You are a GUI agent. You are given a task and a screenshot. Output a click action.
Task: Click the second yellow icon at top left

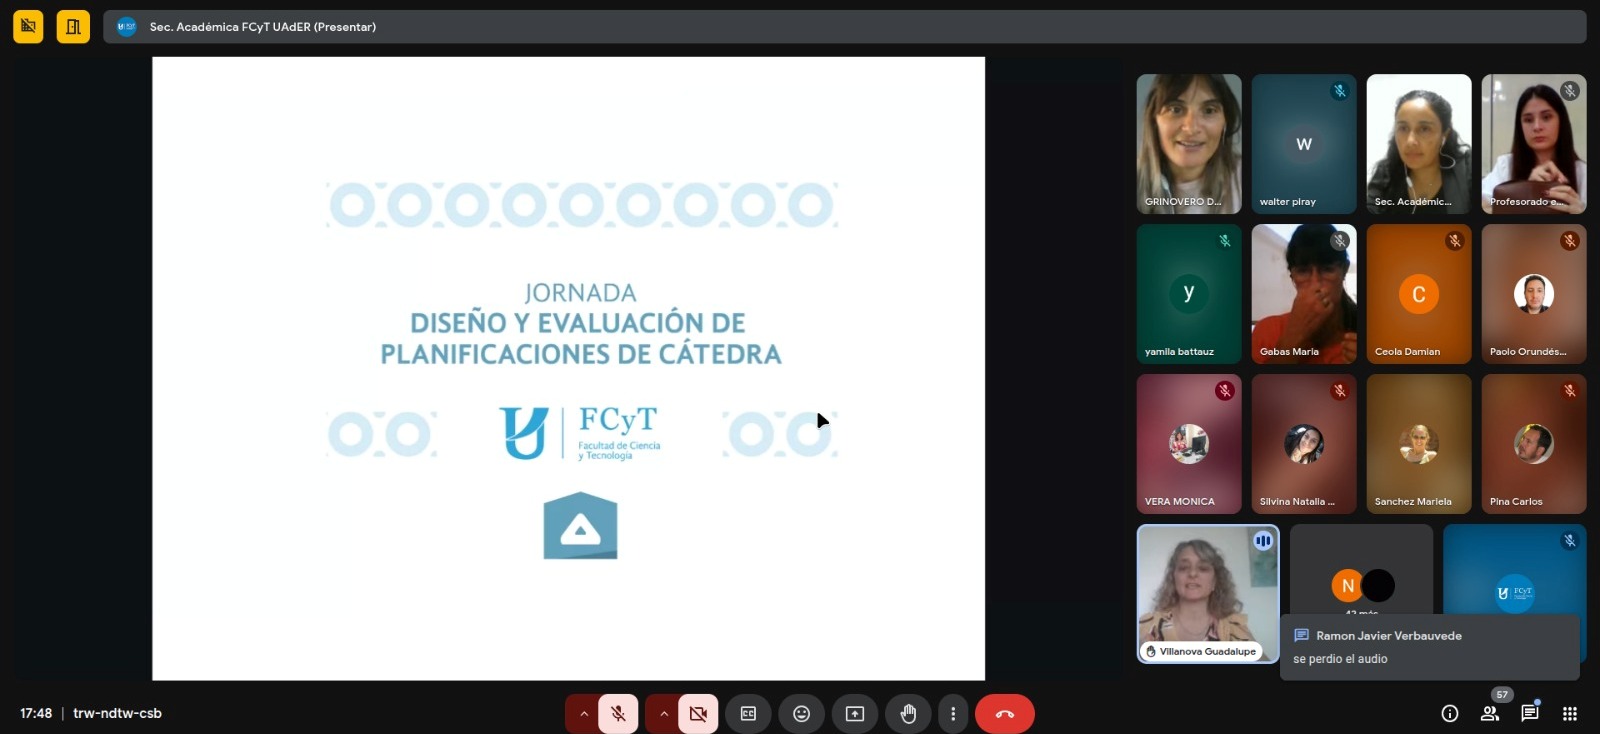point(73,27)
